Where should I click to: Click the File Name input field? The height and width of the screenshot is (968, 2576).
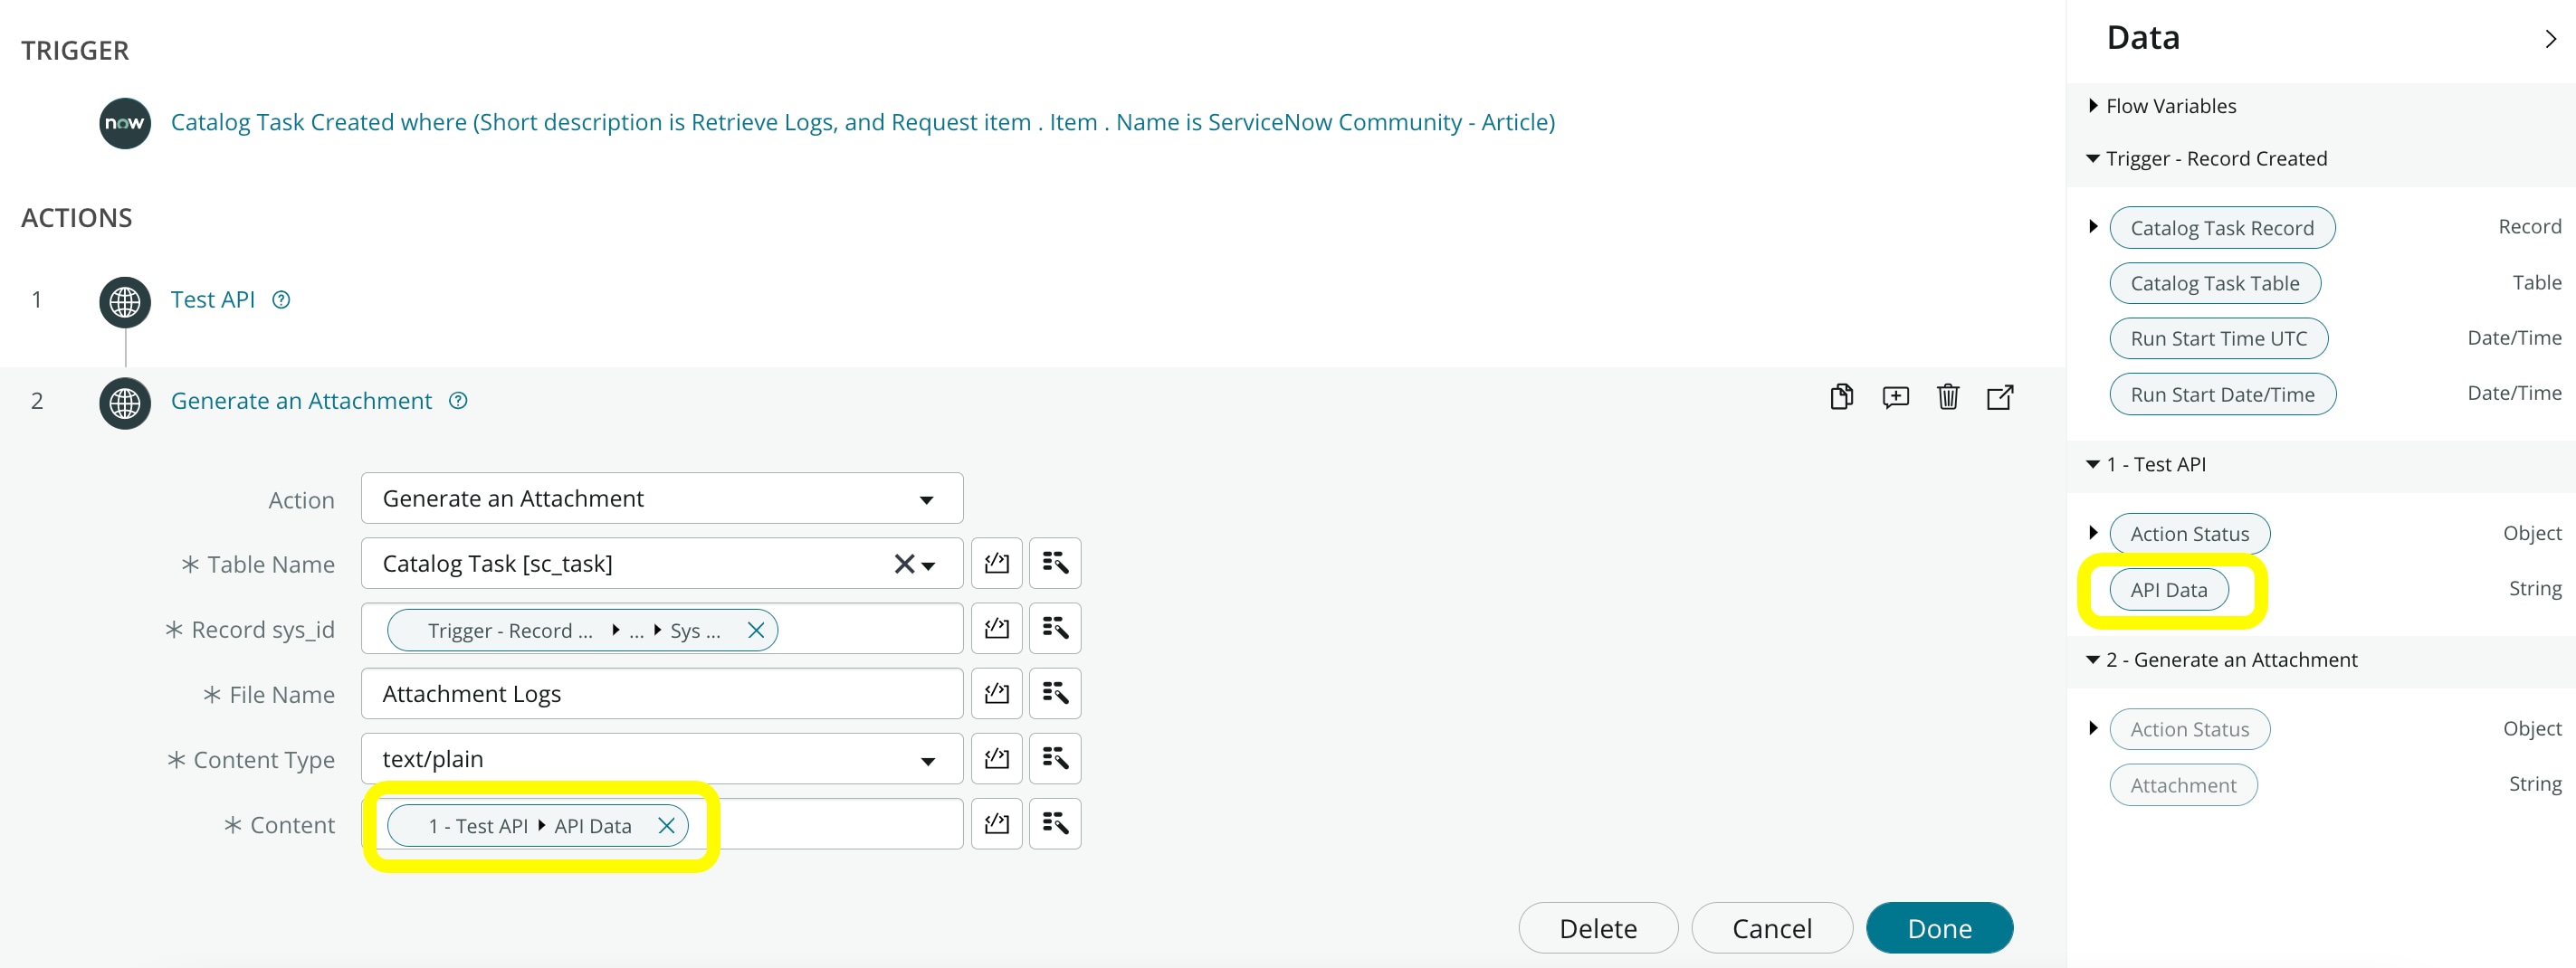(662, 693)
